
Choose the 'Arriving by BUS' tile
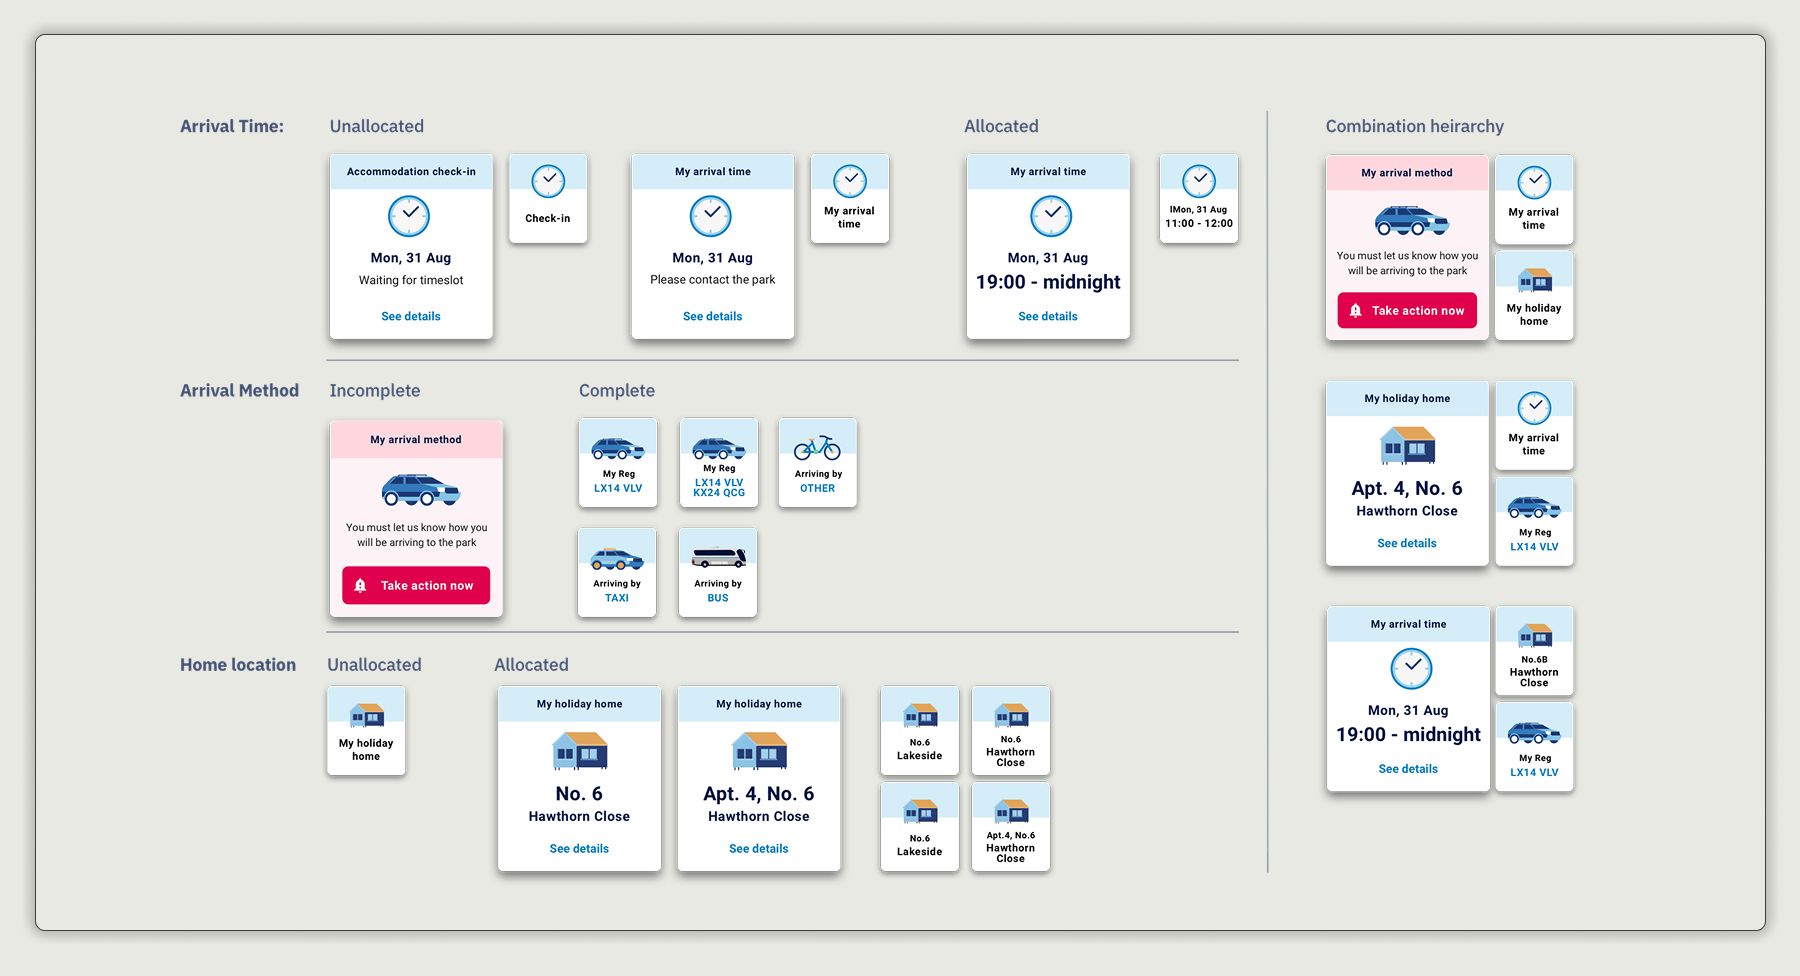tap(718, 572)
